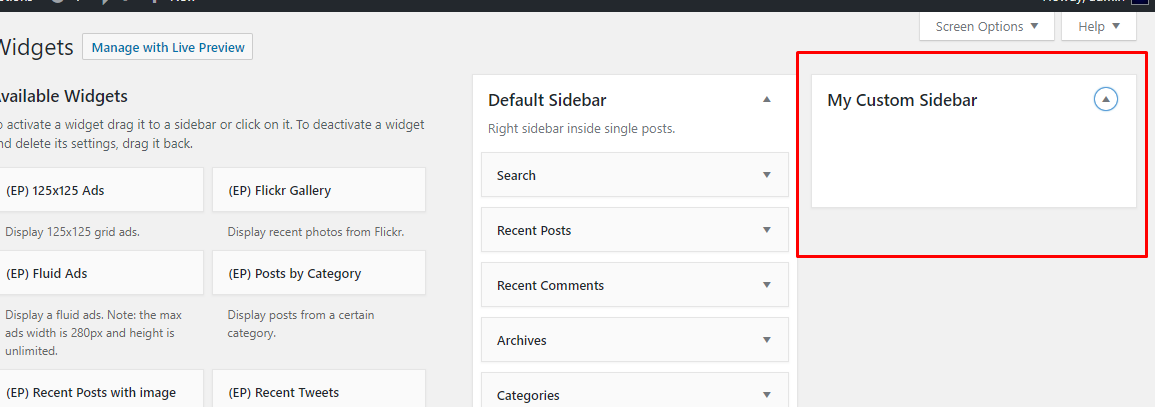
Task: Collapse My Custom Sidebar with circled arrow
Action: coord(1105,99)
